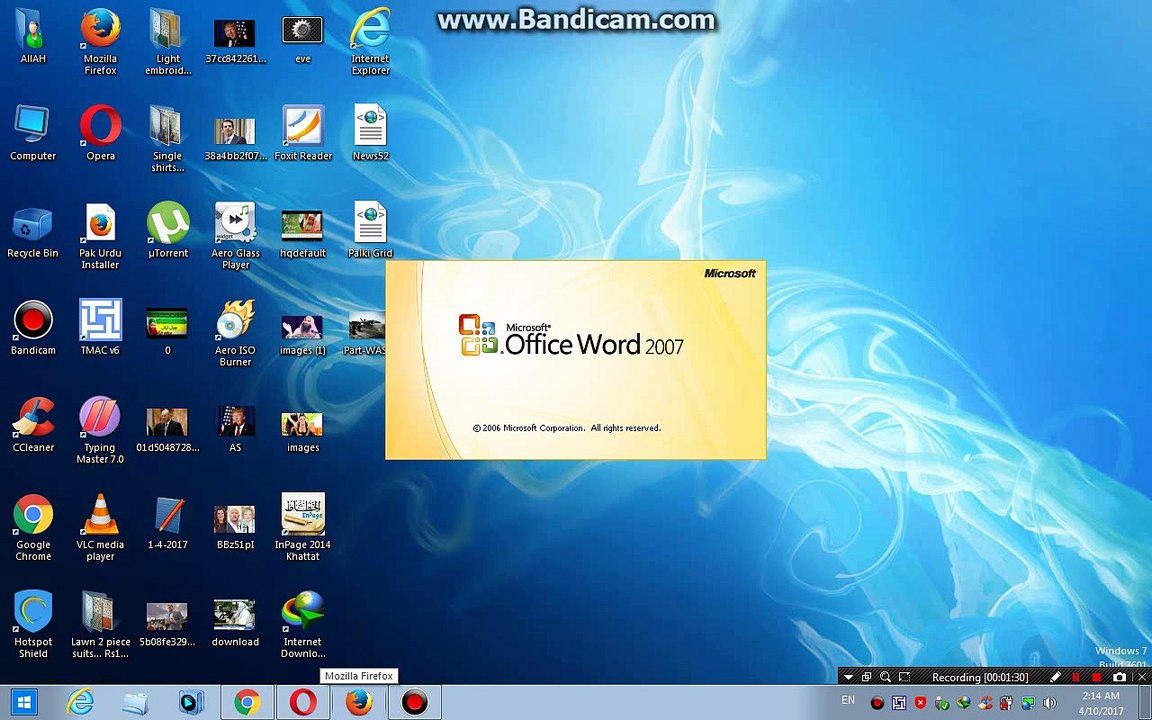Select the download image file
Screen dimensions: 1152x720
click(235, 623)
